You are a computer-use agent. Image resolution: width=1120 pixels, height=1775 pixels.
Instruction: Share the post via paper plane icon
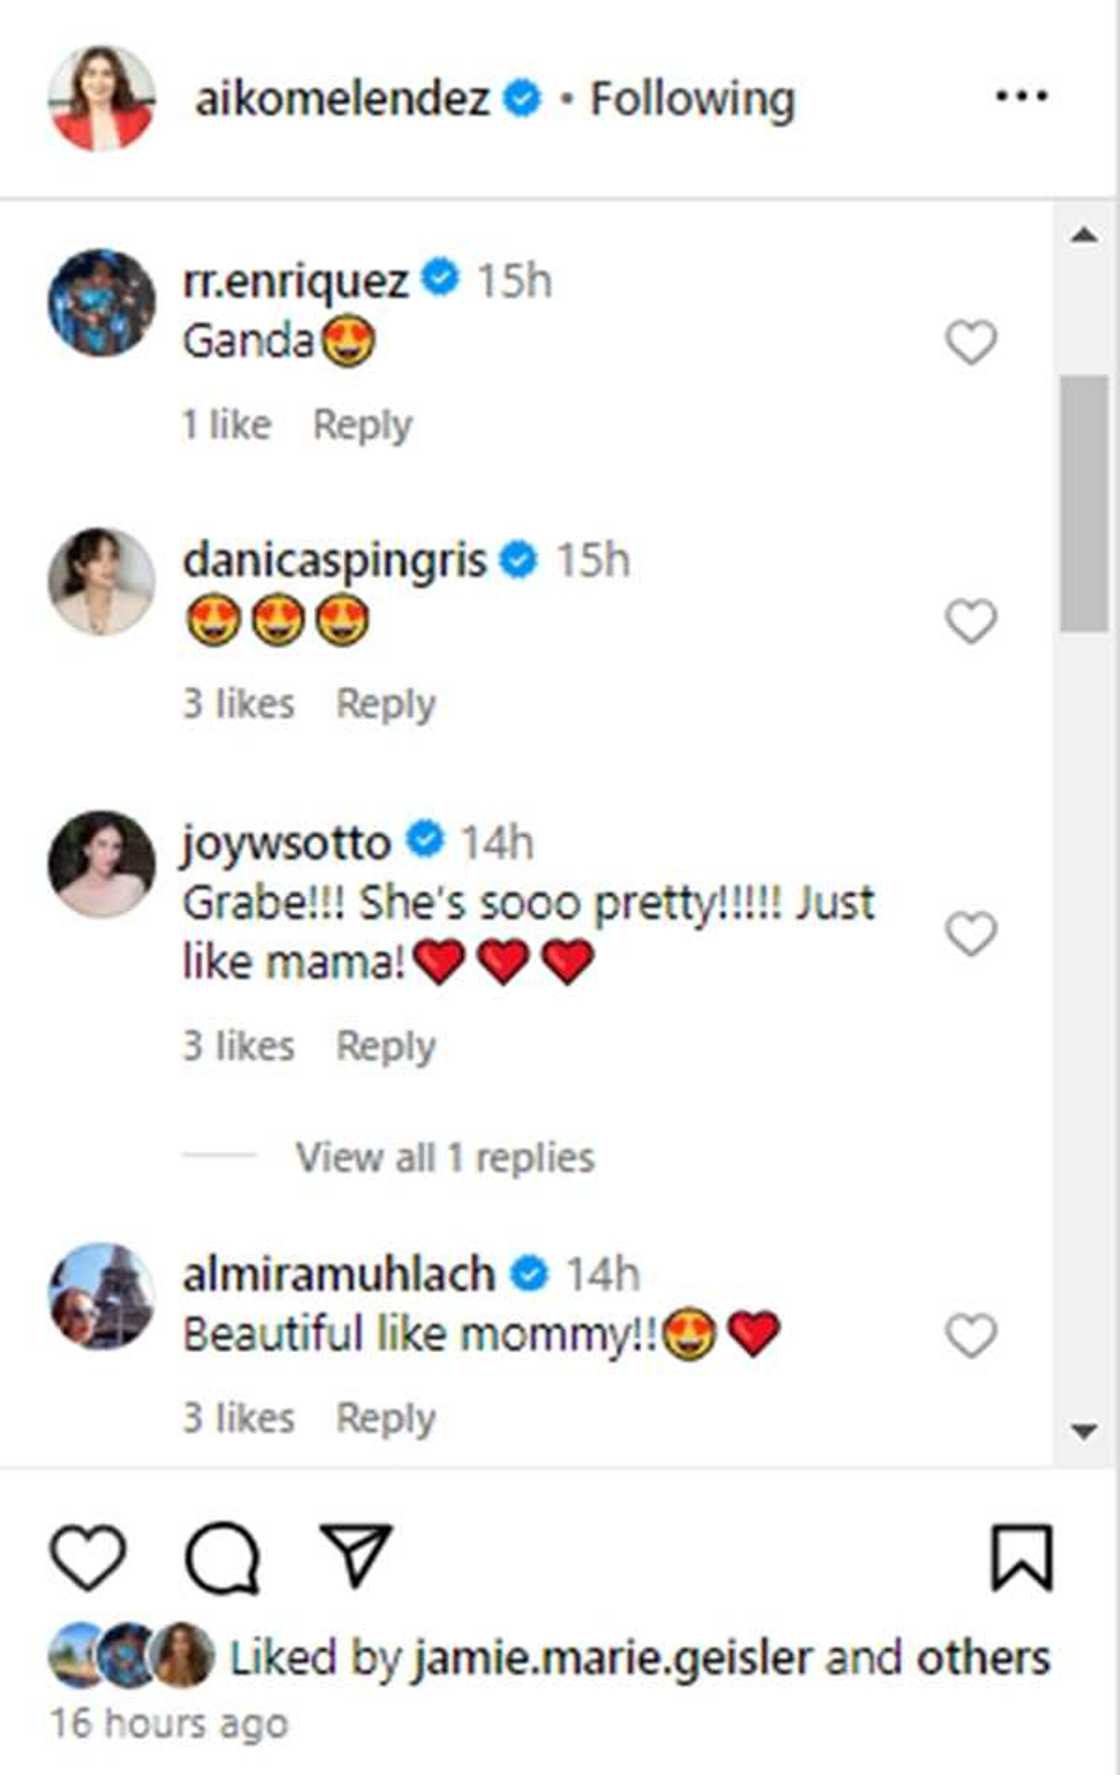coord(355,1554)
